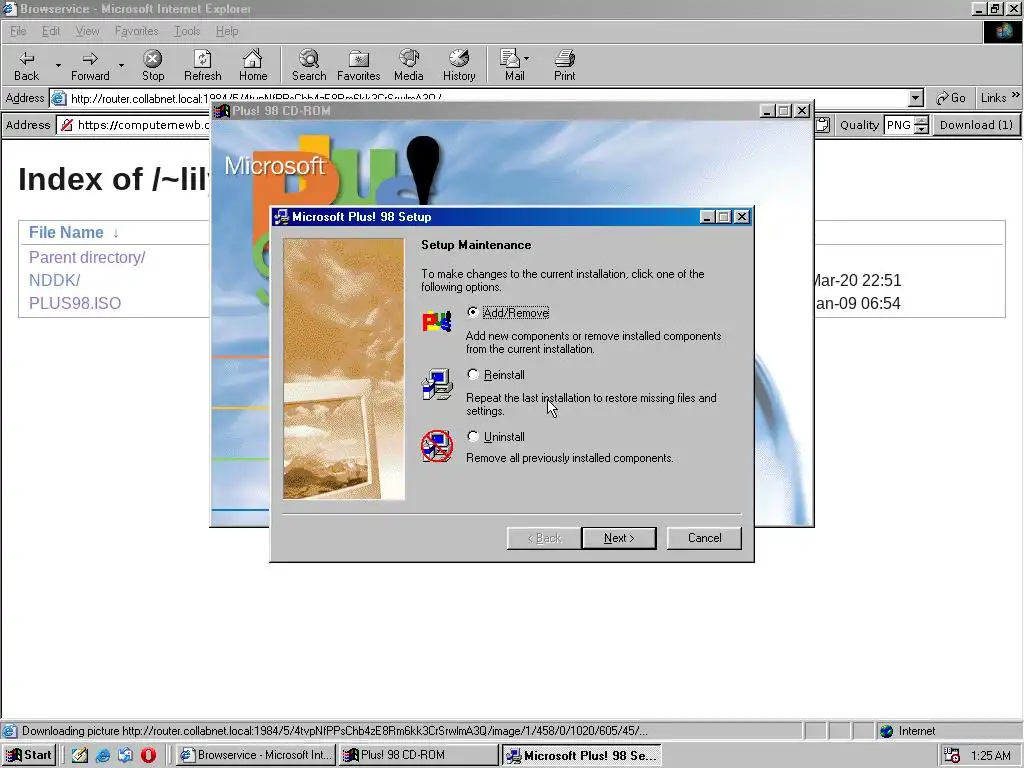Image resolution: width=1024 pixels, height=768 pixels.
Task: Launch Opera from quick launch
Action: click(148, 755)
